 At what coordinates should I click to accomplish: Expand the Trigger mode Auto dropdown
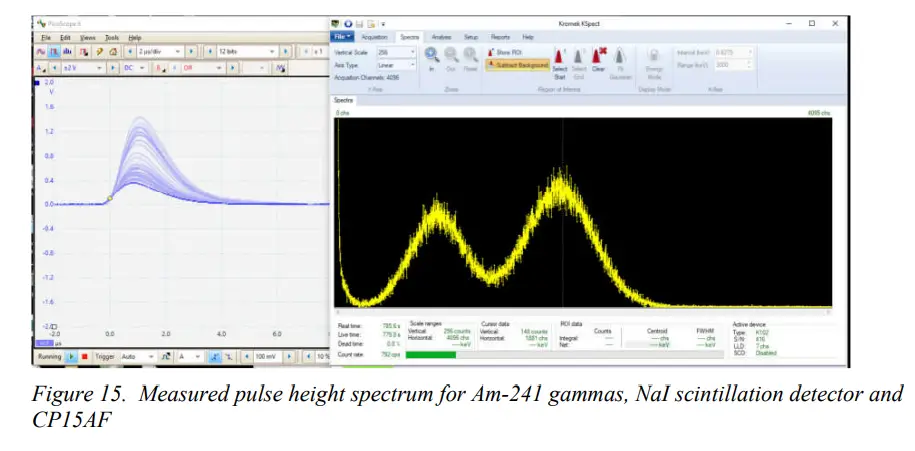(x=138, y=356)
